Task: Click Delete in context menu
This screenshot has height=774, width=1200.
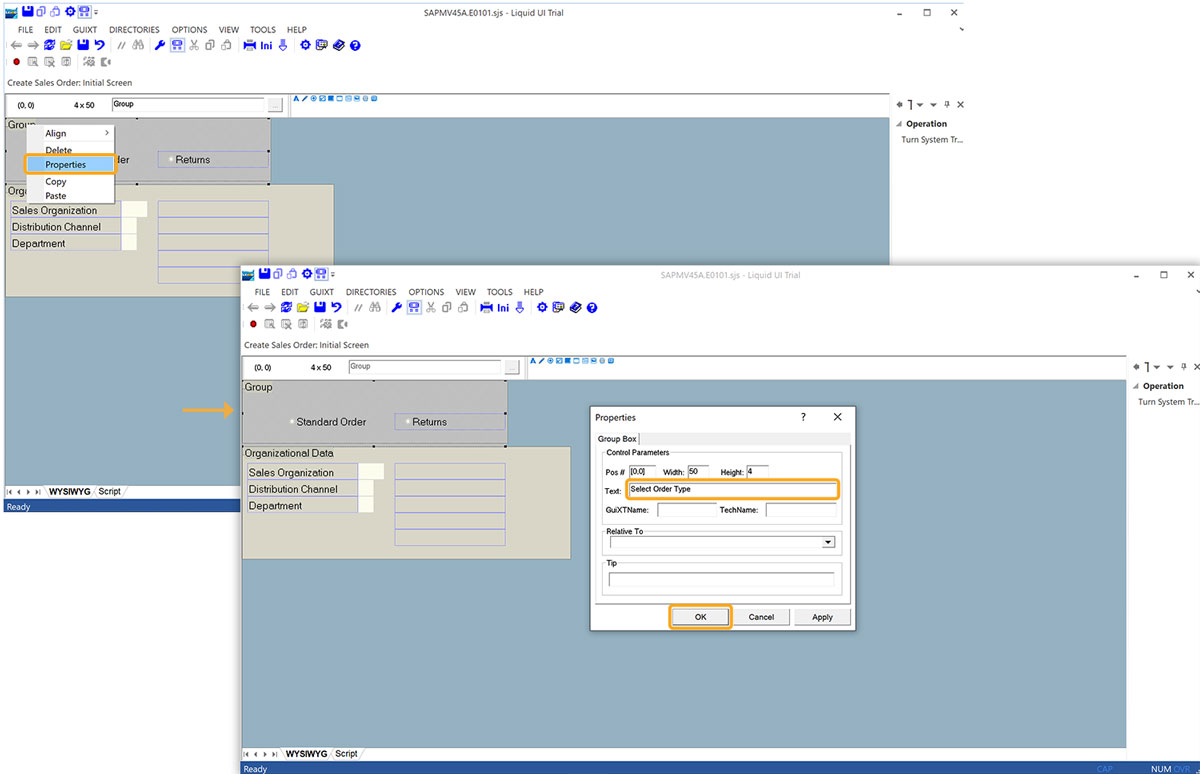Action: (58, 150)
